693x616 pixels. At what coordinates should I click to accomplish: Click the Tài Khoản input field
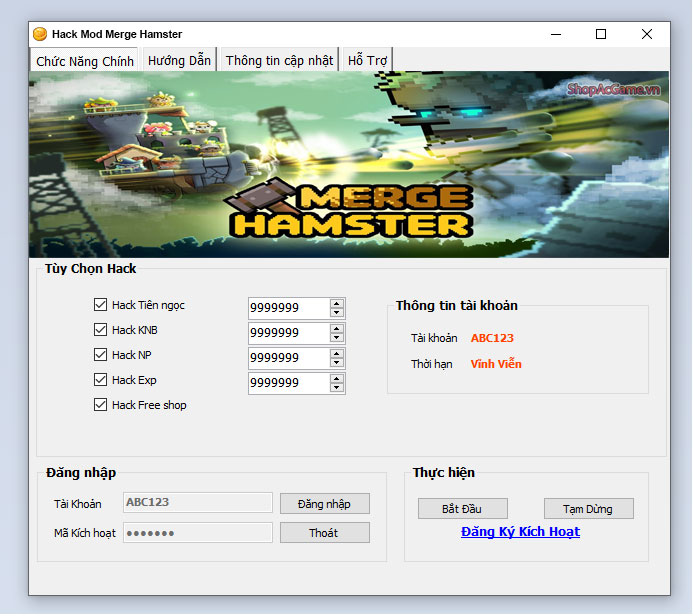[x=198, y=502]
